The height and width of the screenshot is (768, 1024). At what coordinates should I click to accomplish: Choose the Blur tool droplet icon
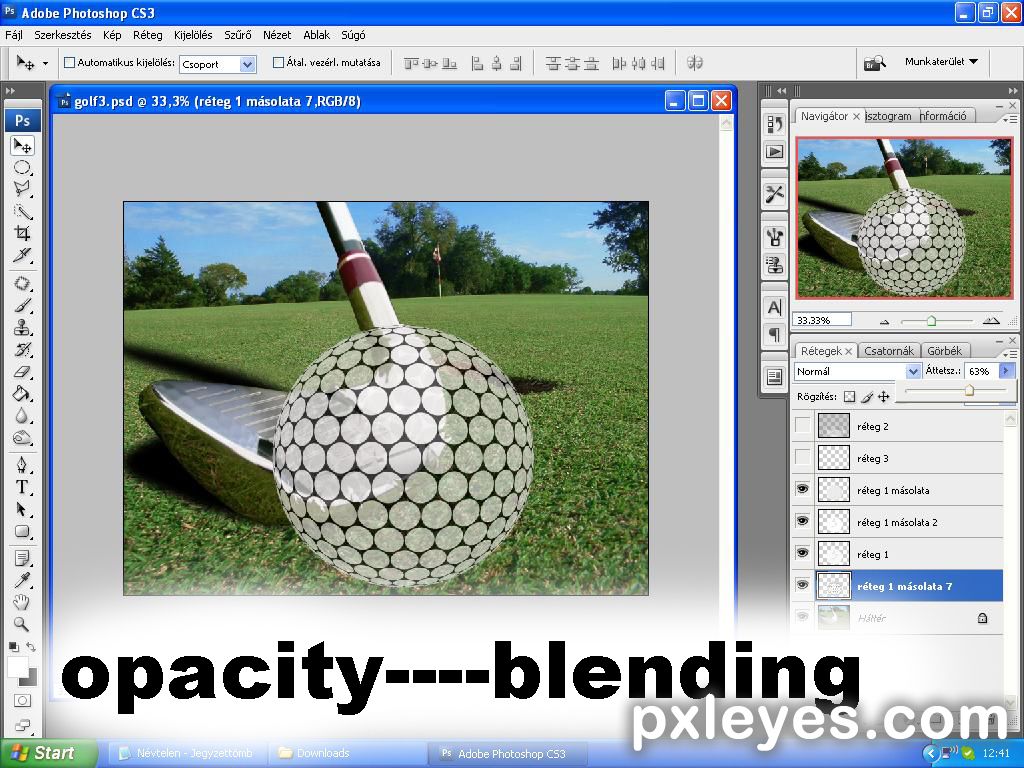(x=23, y=415)
